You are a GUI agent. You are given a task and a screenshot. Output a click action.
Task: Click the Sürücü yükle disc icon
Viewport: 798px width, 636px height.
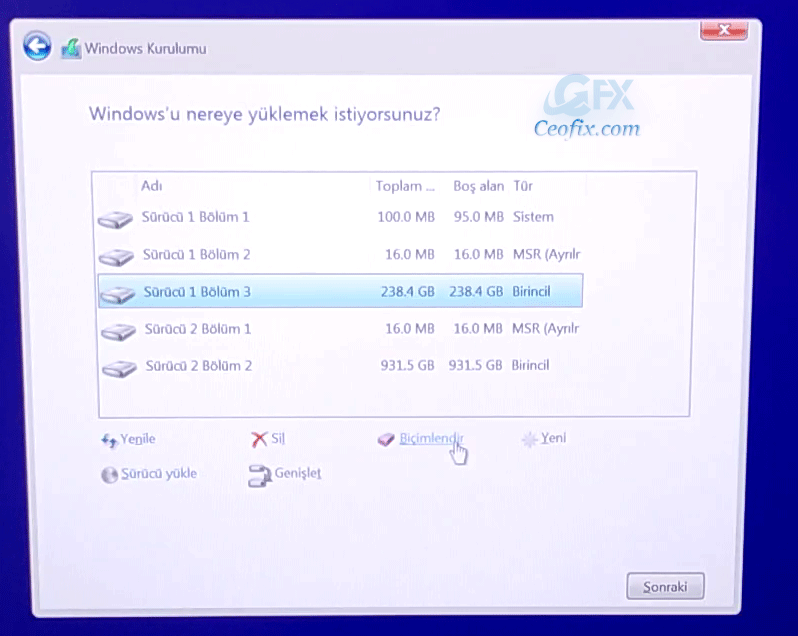(109, 475)
